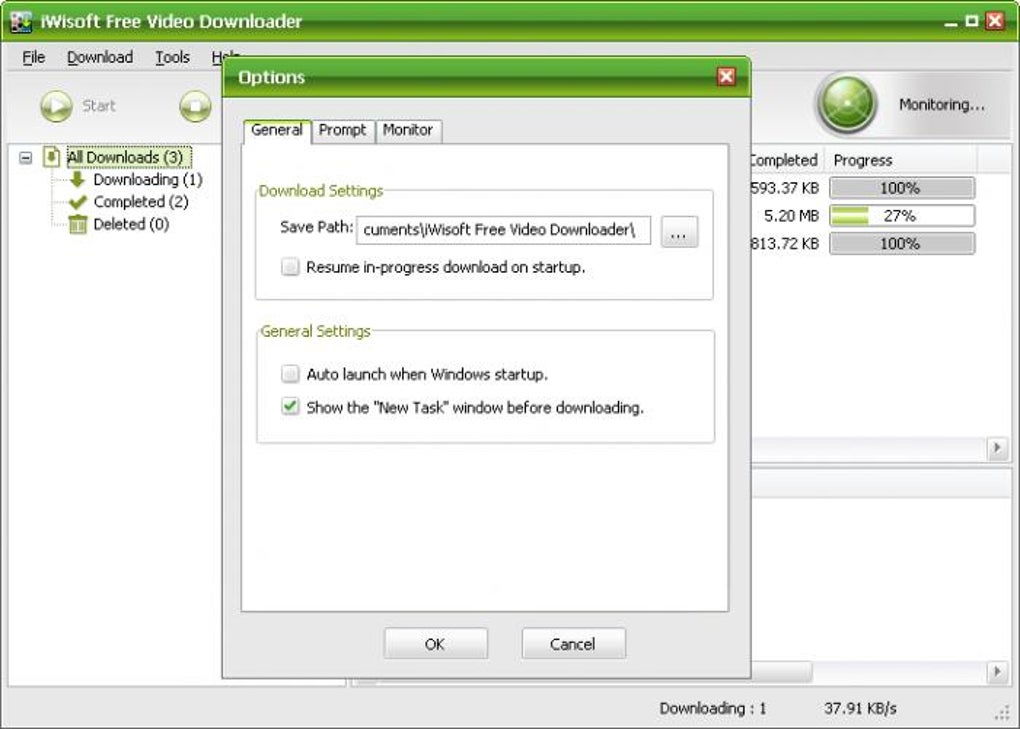Click the Completed checkmark icon in tree

click(77, 202)
